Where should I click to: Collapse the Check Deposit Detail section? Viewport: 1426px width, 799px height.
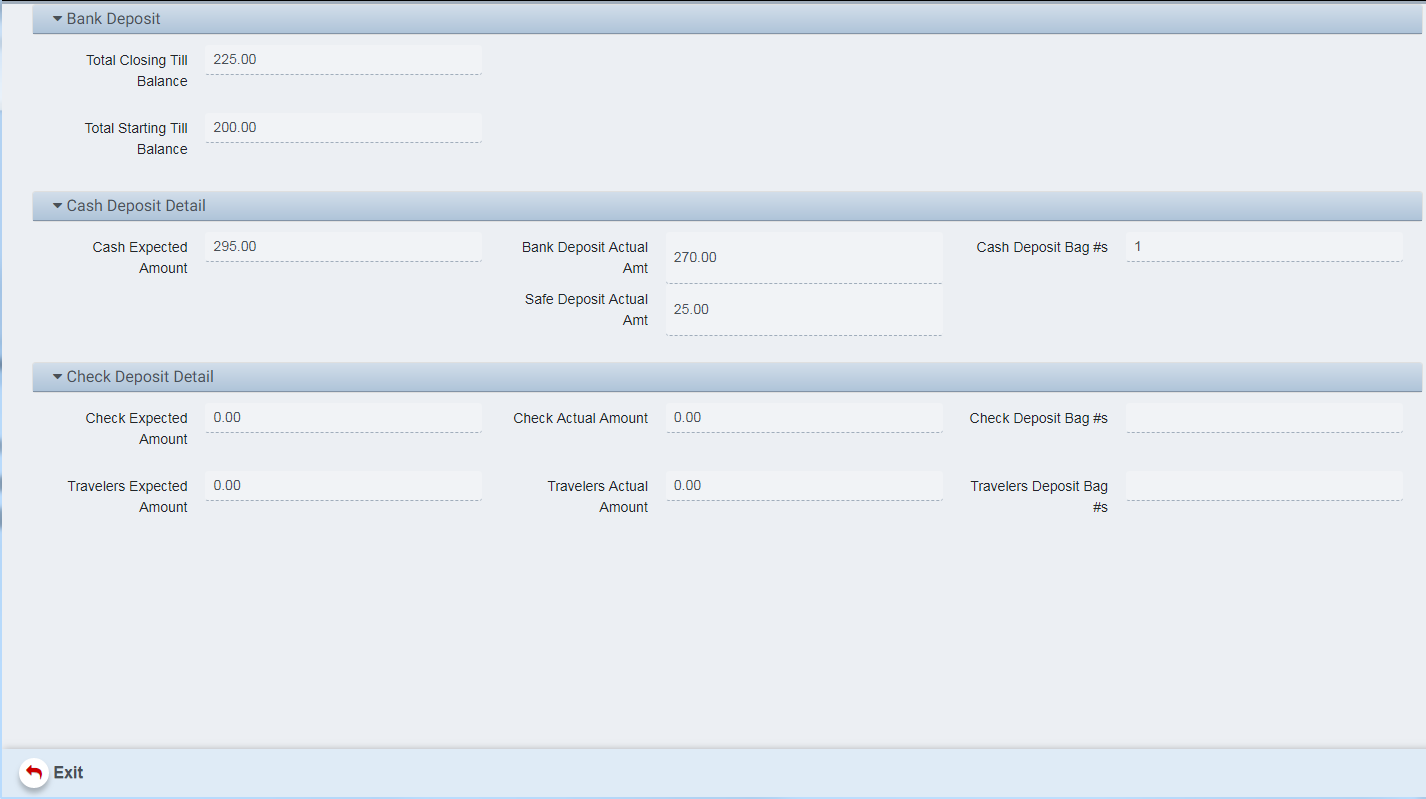pyautogui.click(x=58, y=377)
